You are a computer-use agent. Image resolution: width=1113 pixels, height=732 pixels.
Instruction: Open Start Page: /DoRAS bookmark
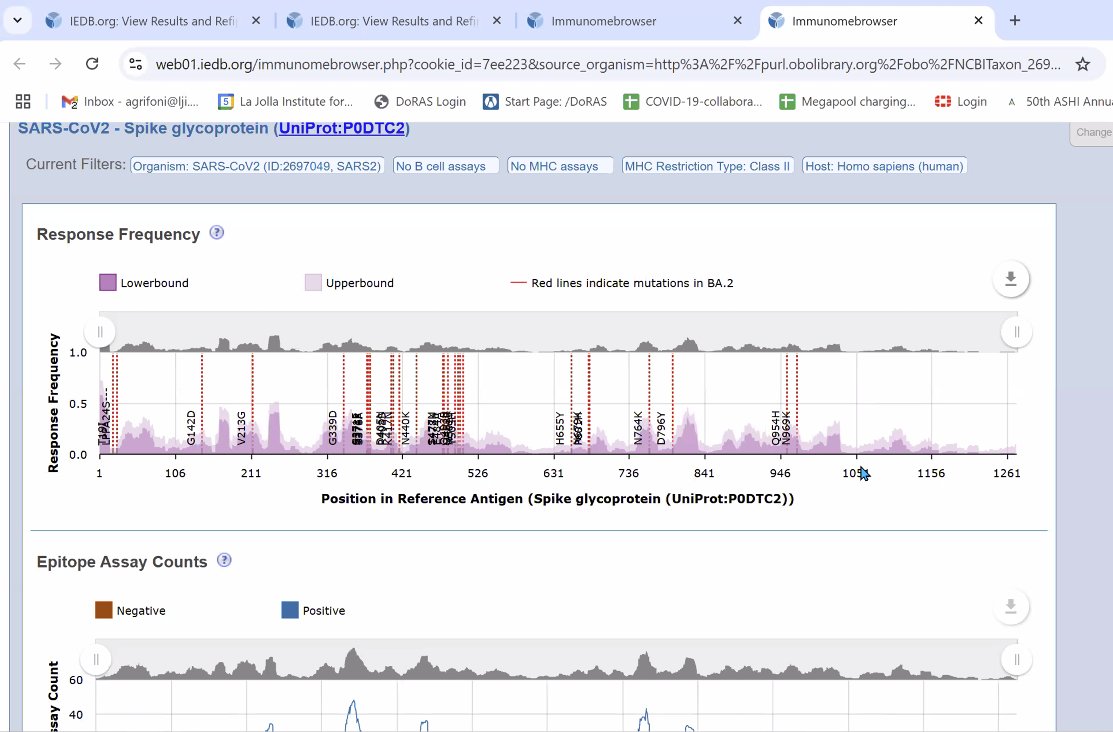[x=545, y=102]
